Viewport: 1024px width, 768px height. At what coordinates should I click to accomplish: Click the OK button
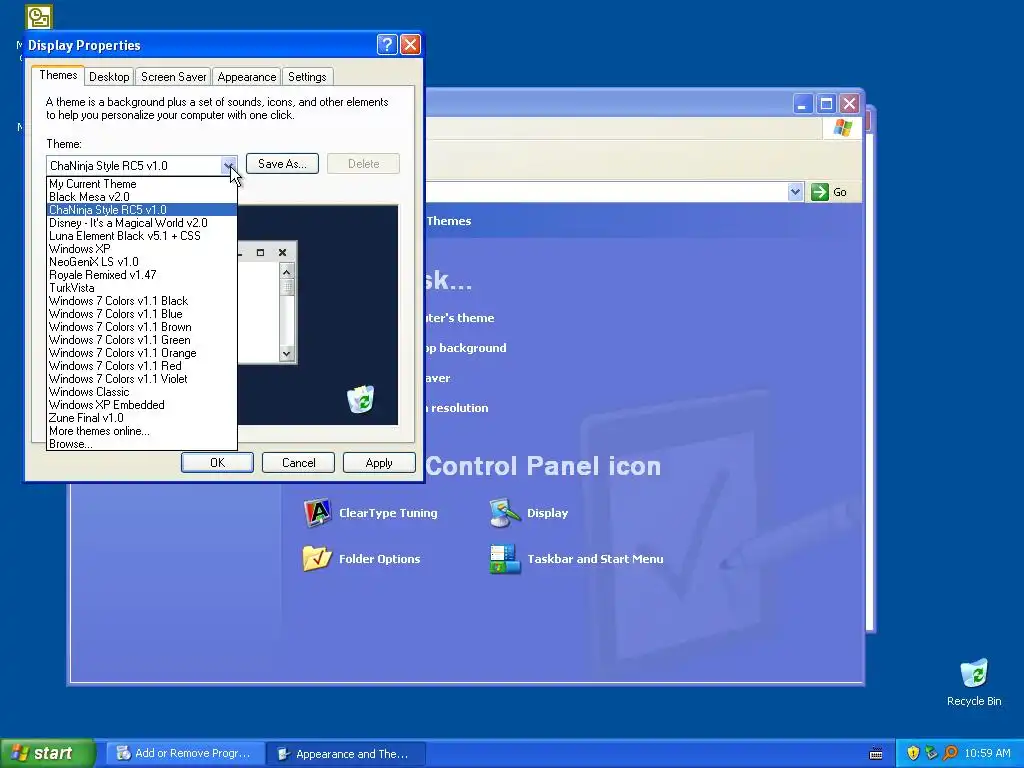(217, 462)
